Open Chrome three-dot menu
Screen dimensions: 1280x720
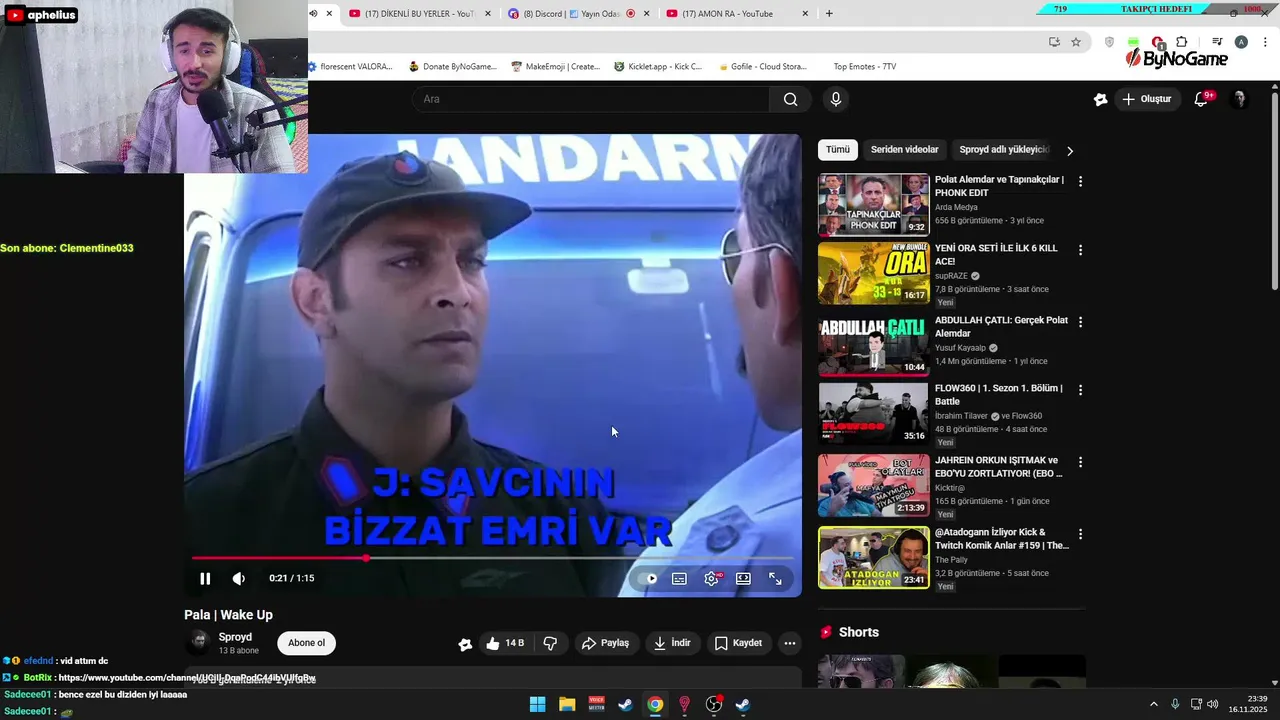point(1265,42)
